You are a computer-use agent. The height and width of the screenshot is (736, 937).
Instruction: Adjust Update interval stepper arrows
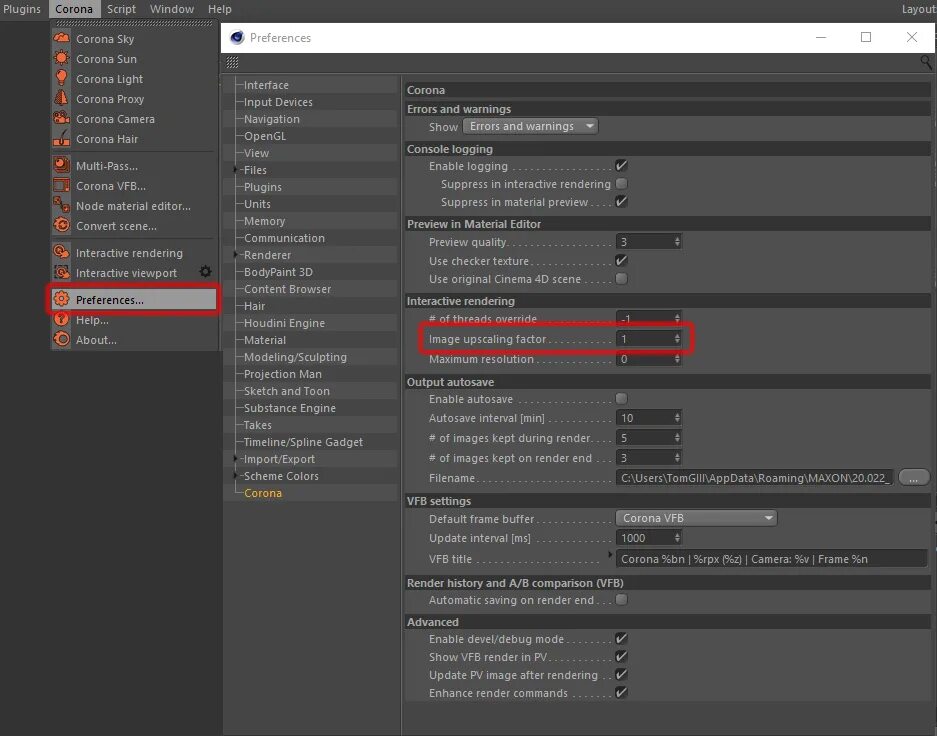click(x=677, y=538)
